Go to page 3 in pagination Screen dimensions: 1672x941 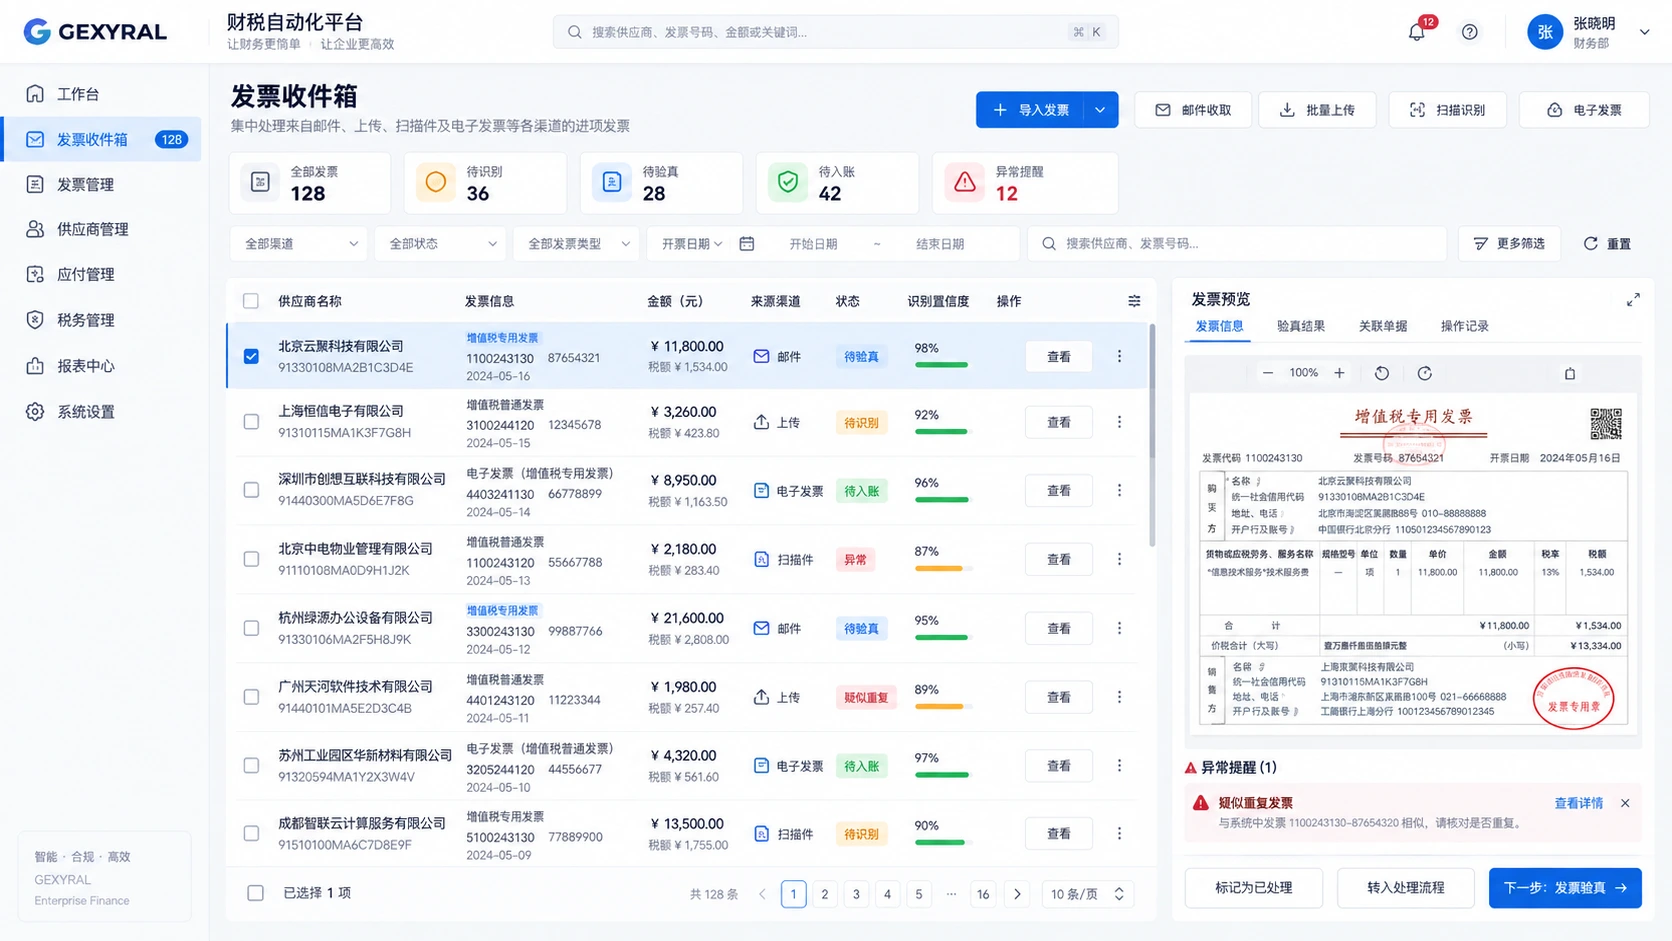(856, 894)
